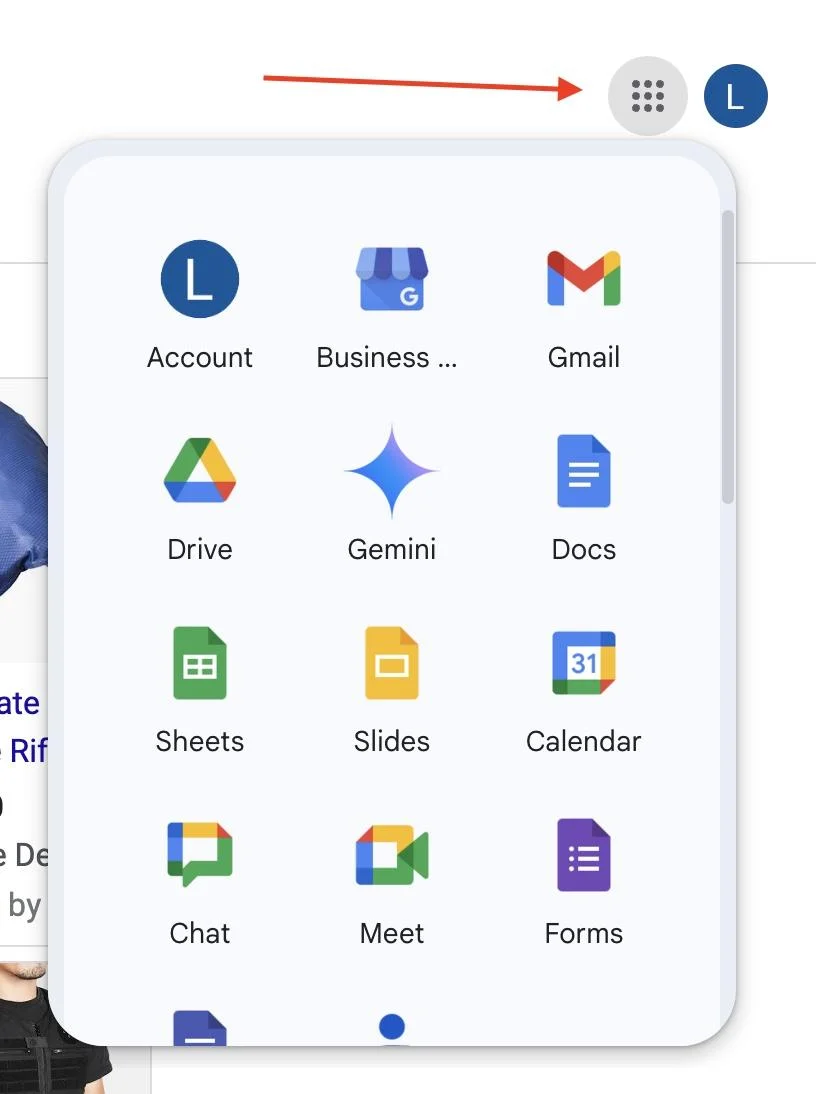816x1094 pixels.
Task: Launch Google Drive triangle icon
Action: pyautogui.click(x=200, y=470)
